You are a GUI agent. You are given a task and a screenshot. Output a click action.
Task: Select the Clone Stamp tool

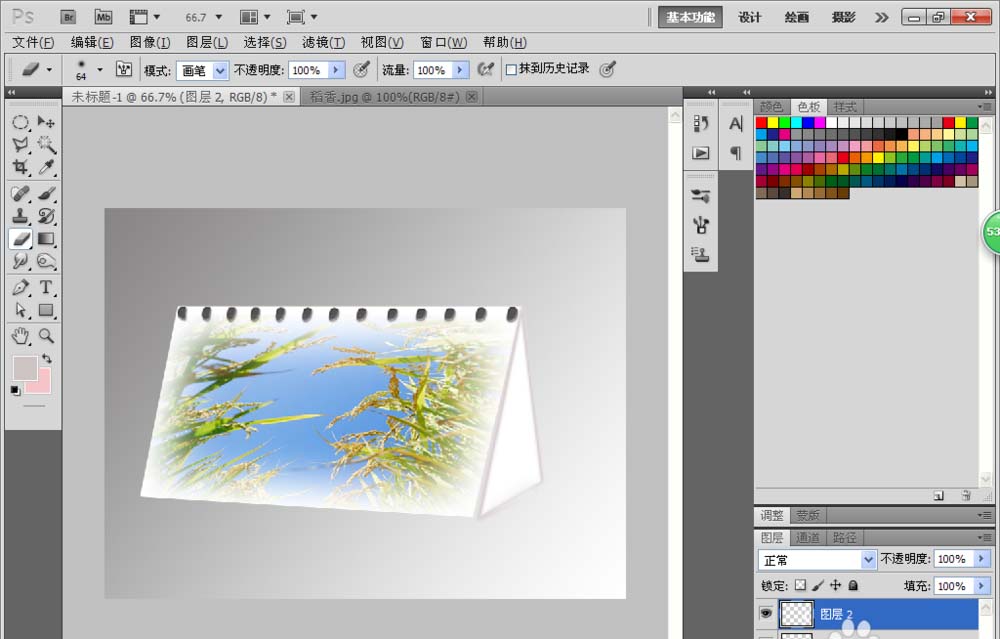click(x=20, y=216)
